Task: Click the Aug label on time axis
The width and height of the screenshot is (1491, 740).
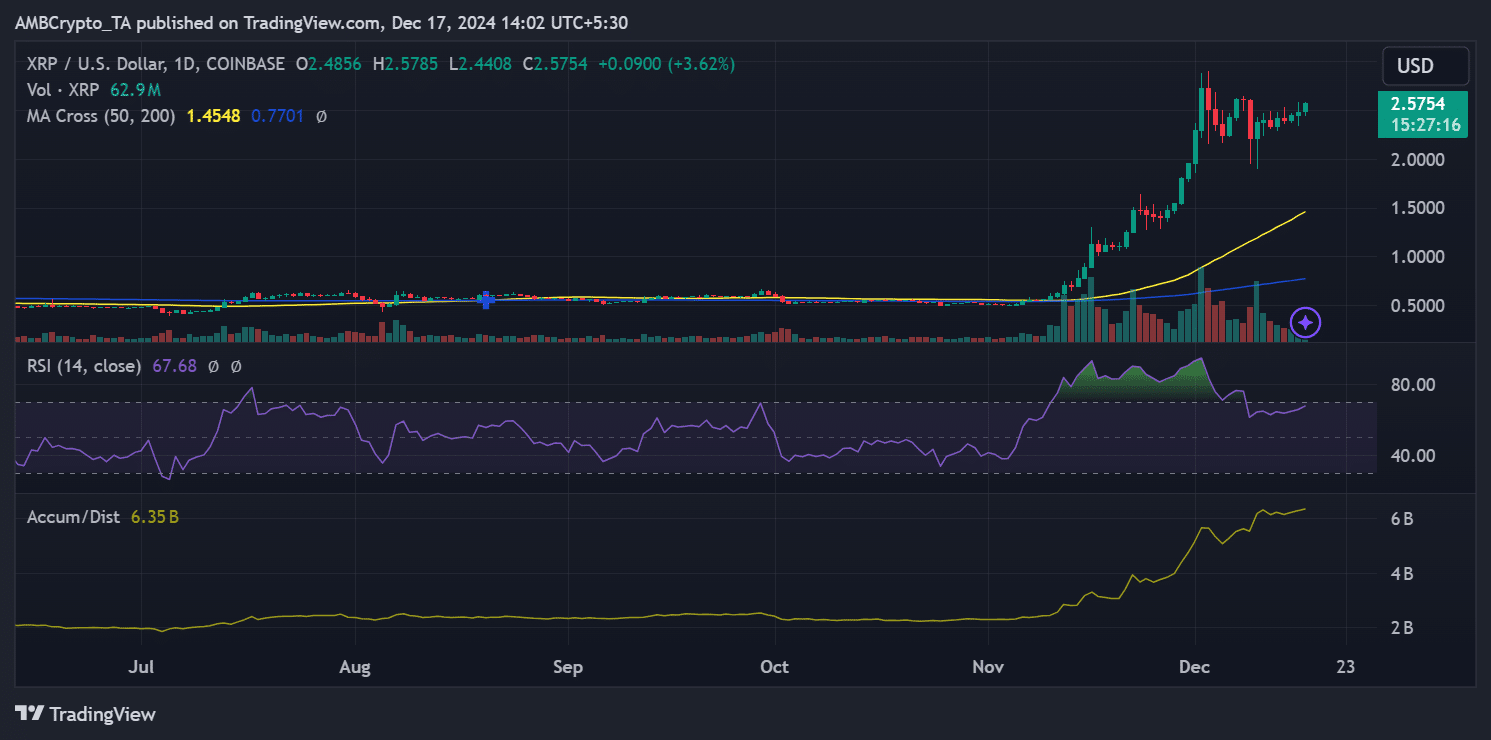Action: tap(355, 666)
